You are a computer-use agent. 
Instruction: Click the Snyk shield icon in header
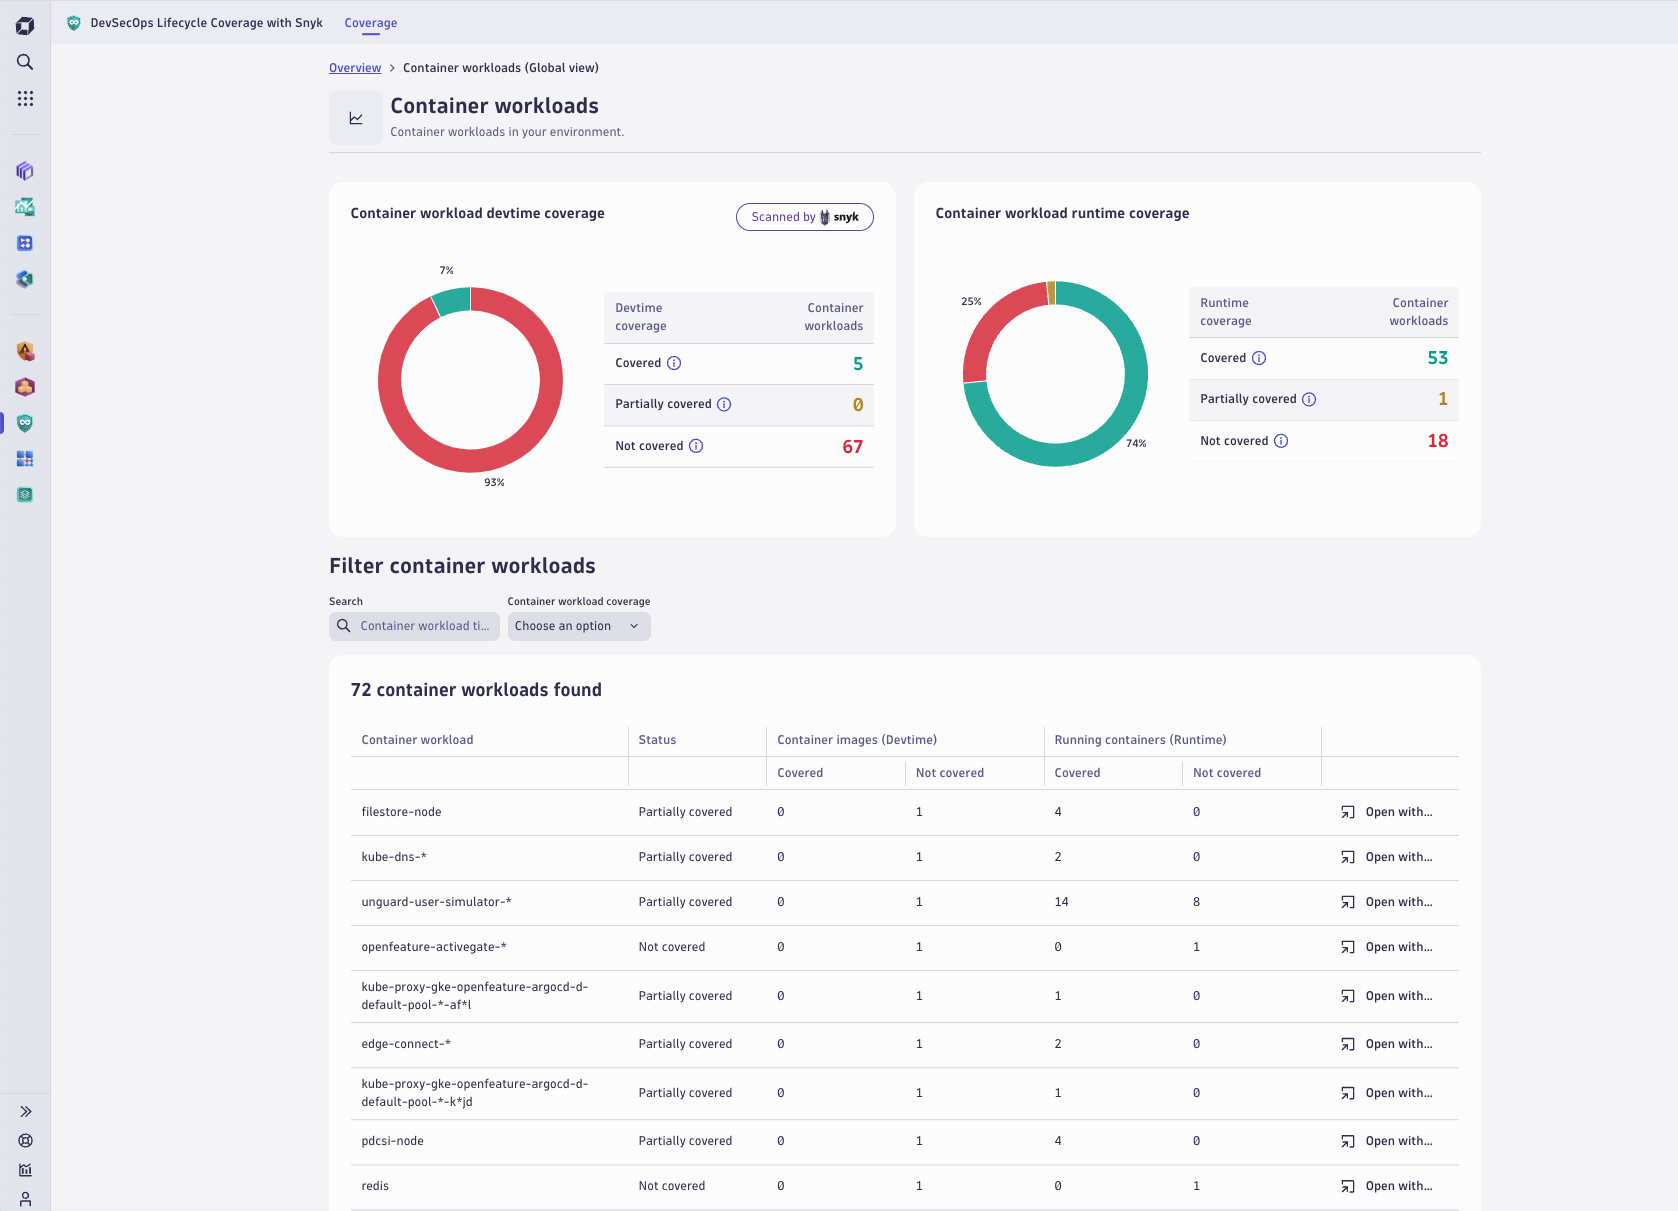tap(74, 23)
